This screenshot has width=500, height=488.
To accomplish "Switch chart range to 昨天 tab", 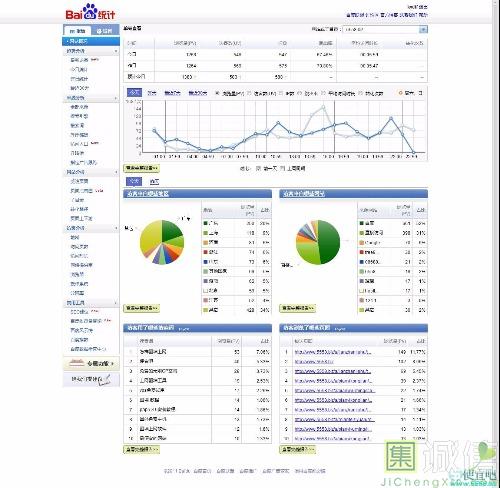I will click(152, 93).
